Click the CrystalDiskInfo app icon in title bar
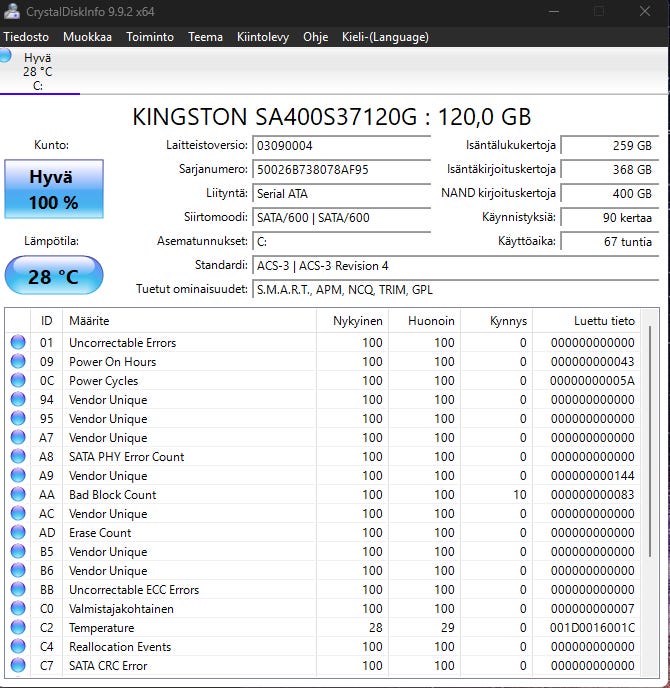The height and width of the screenshot is (688, 670). click(11, 11)
